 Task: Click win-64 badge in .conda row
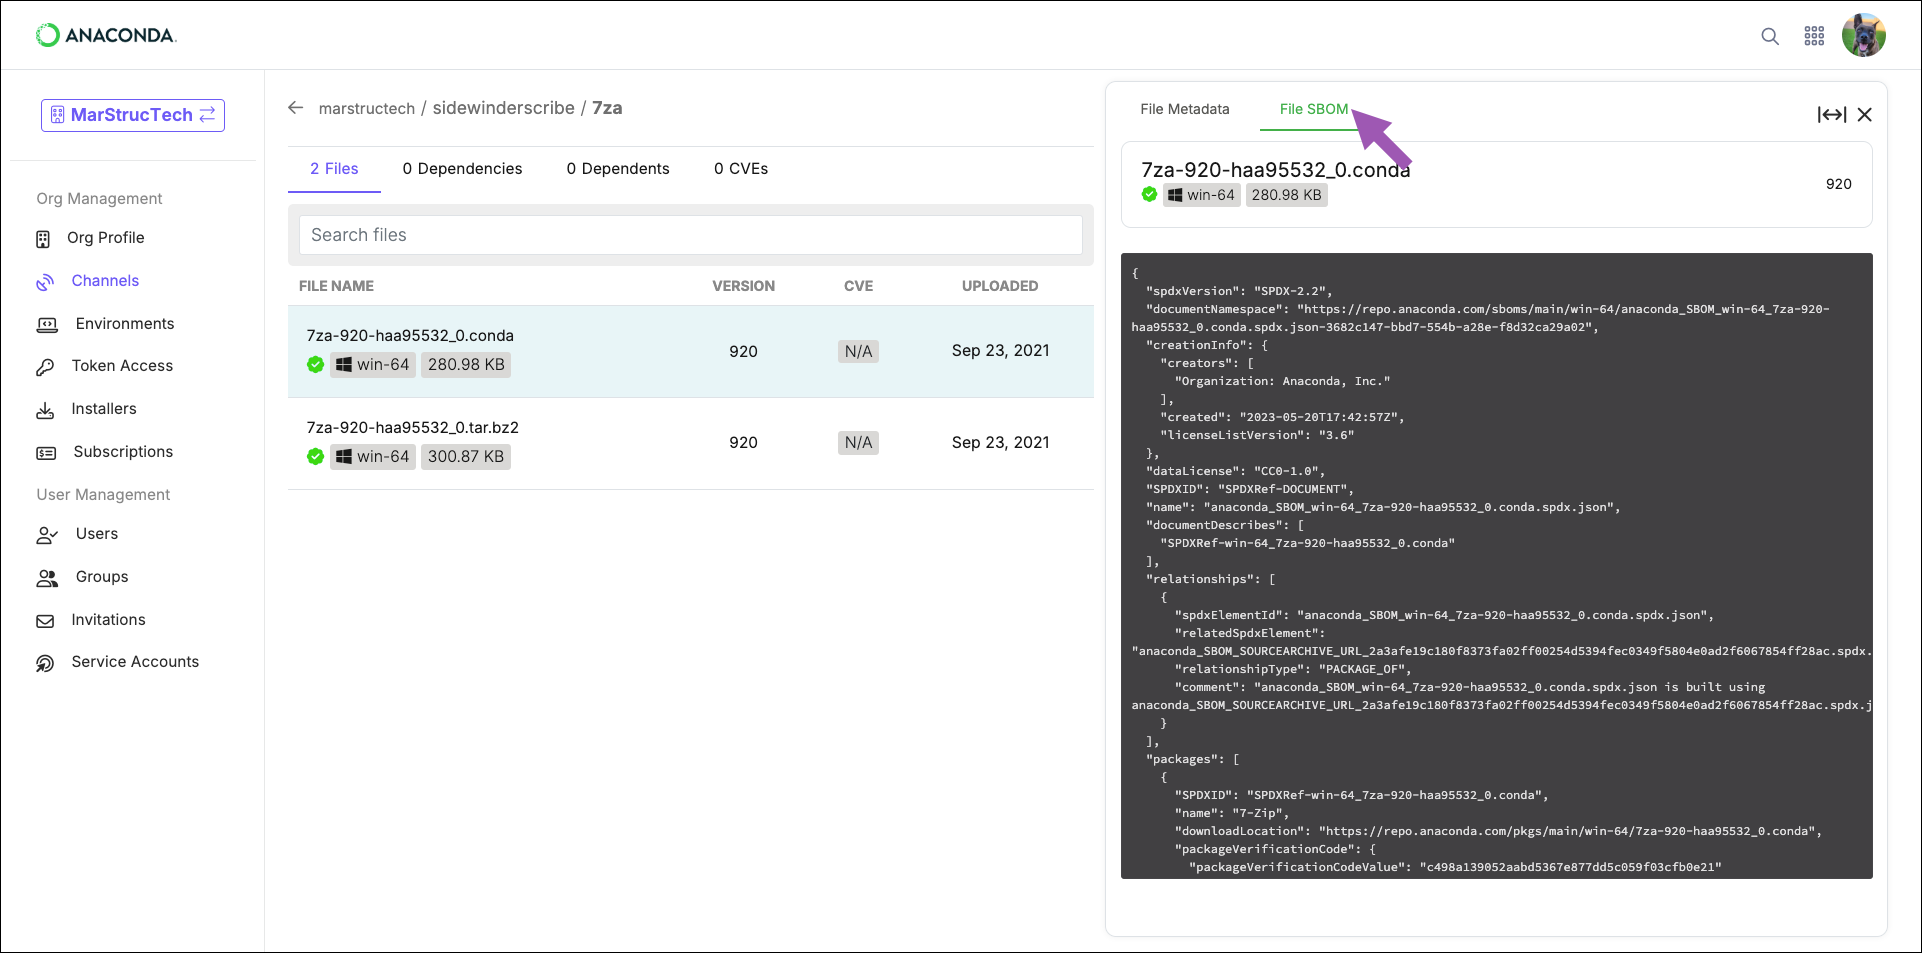pos(372,365)
